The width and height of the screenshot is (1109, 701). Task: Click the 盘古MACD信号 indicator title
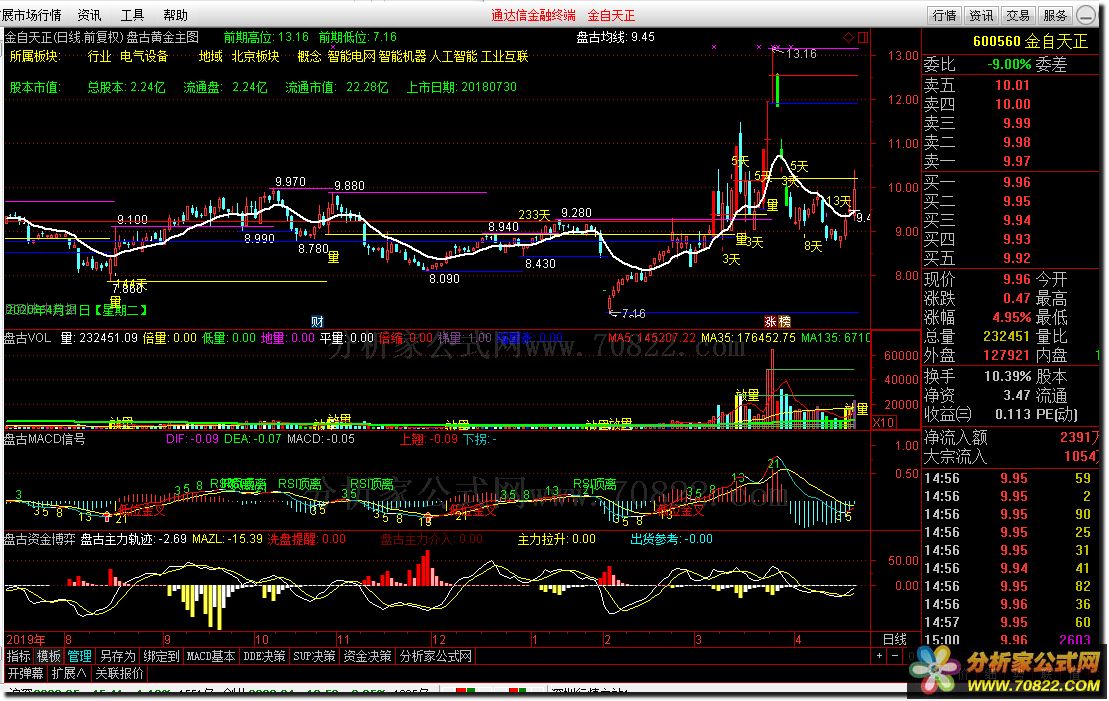coord(45,439)
